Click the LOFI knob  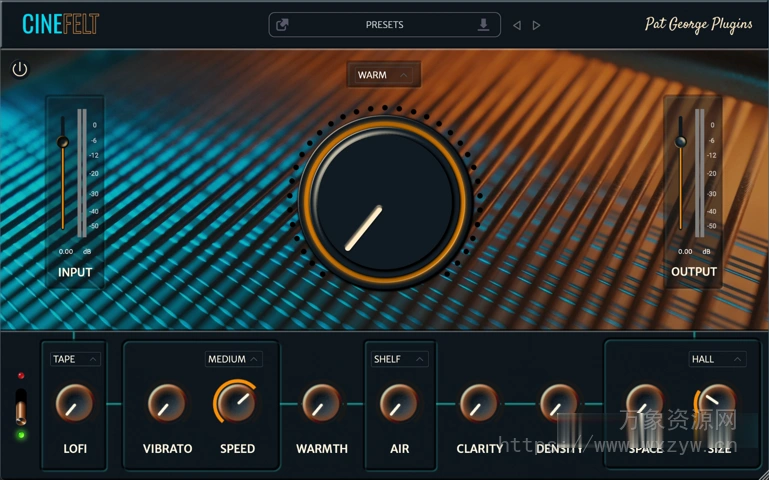(x=75, y=404)
